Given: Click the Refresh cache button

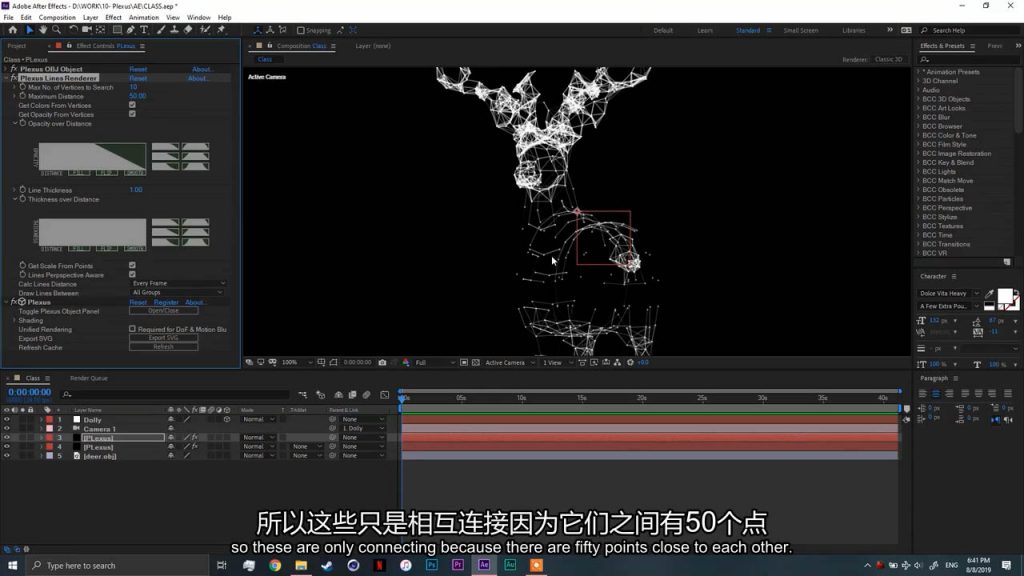Looking at the screenshot, I should point(163,347).
